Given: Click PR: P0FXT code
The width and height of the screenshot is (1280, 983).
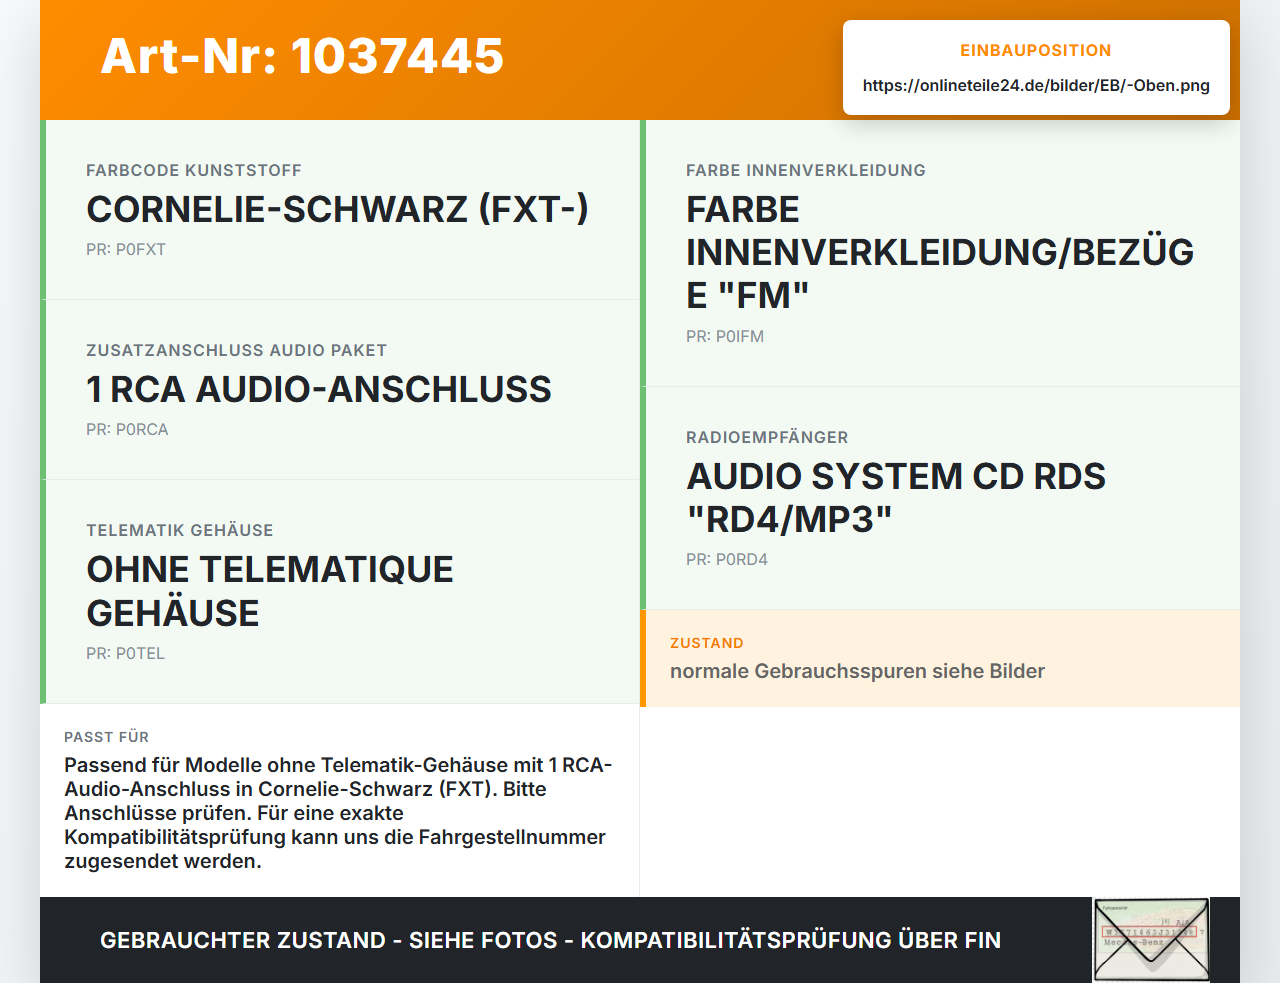Looking at the screenshot, I should (126, 249).
